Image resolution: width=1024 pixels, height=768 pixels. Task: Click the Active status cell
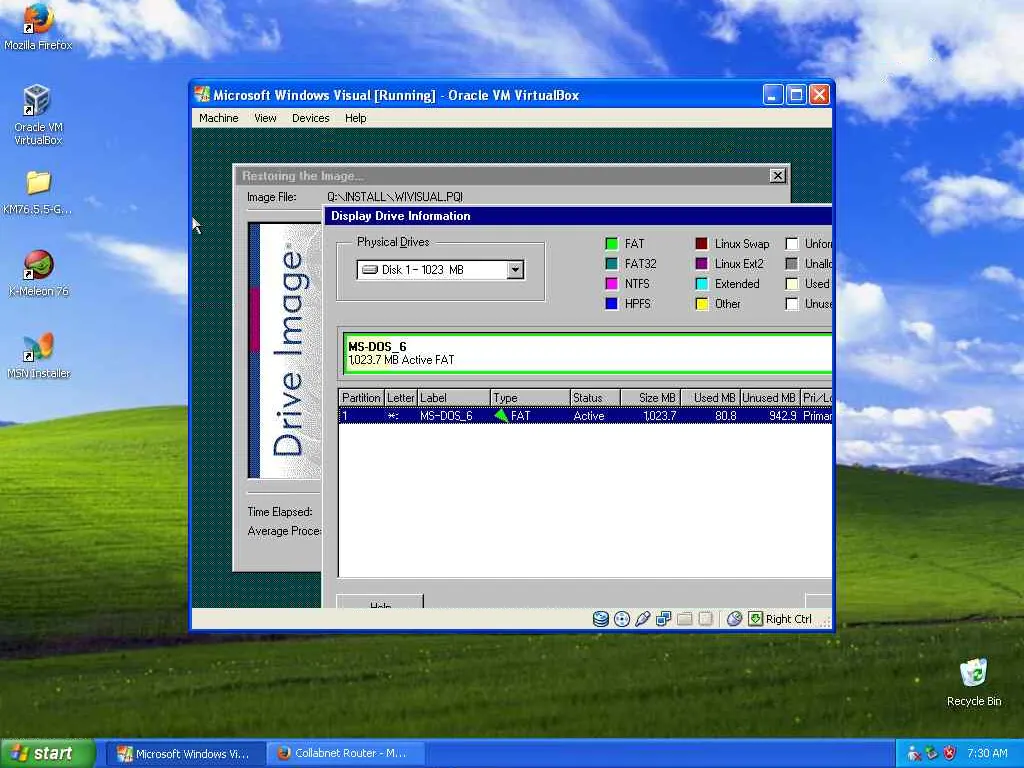click(x=588, y=416)
